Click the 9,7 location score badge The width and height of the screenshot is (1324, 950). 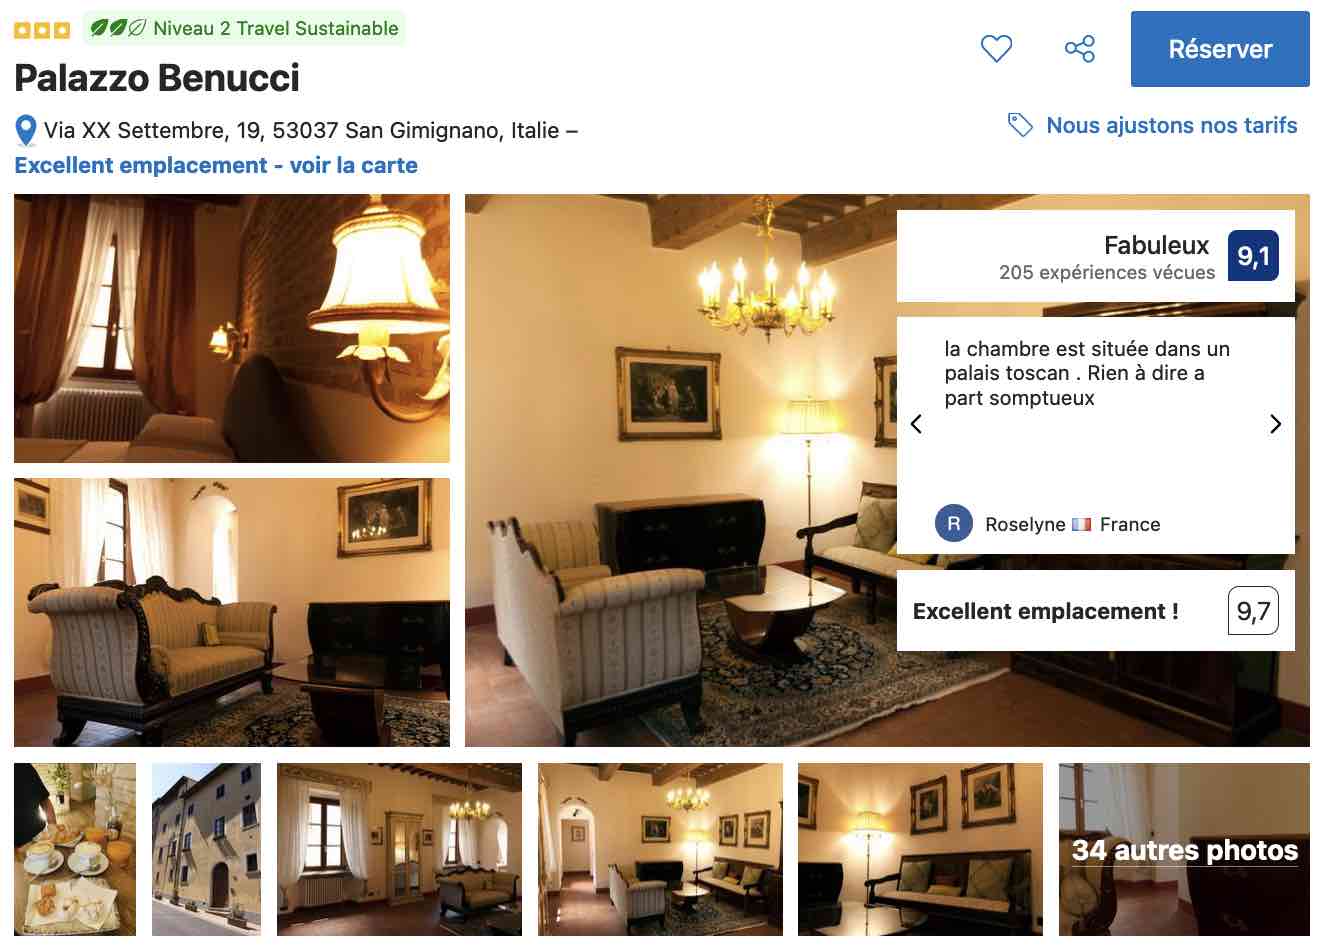point(1253,611)
